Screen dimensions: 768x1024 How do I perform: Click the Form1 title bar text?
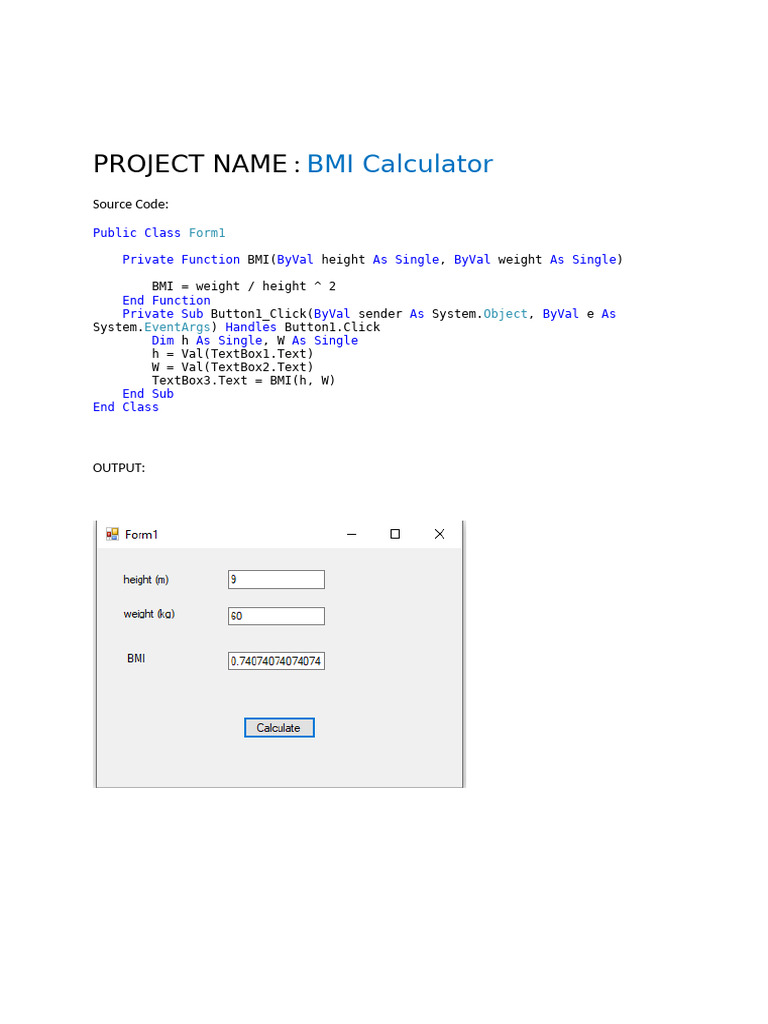click(141, 534)
